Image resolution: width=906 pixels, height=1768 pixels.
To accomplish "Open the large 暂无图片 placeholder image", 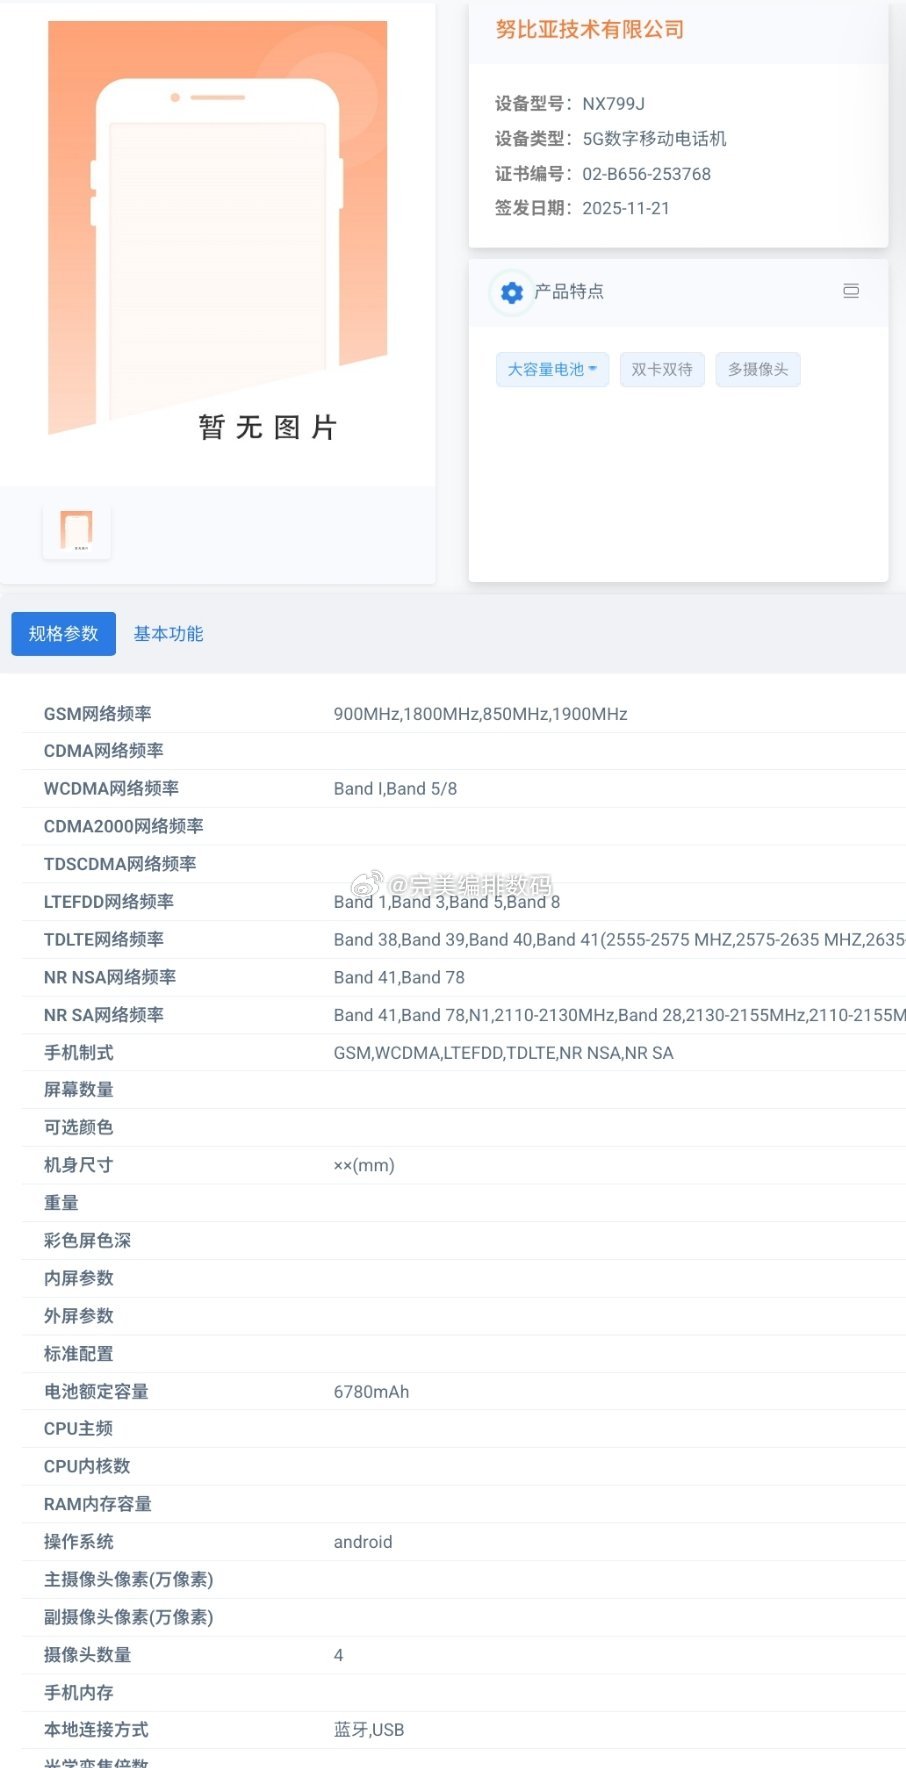I will 218,232.
